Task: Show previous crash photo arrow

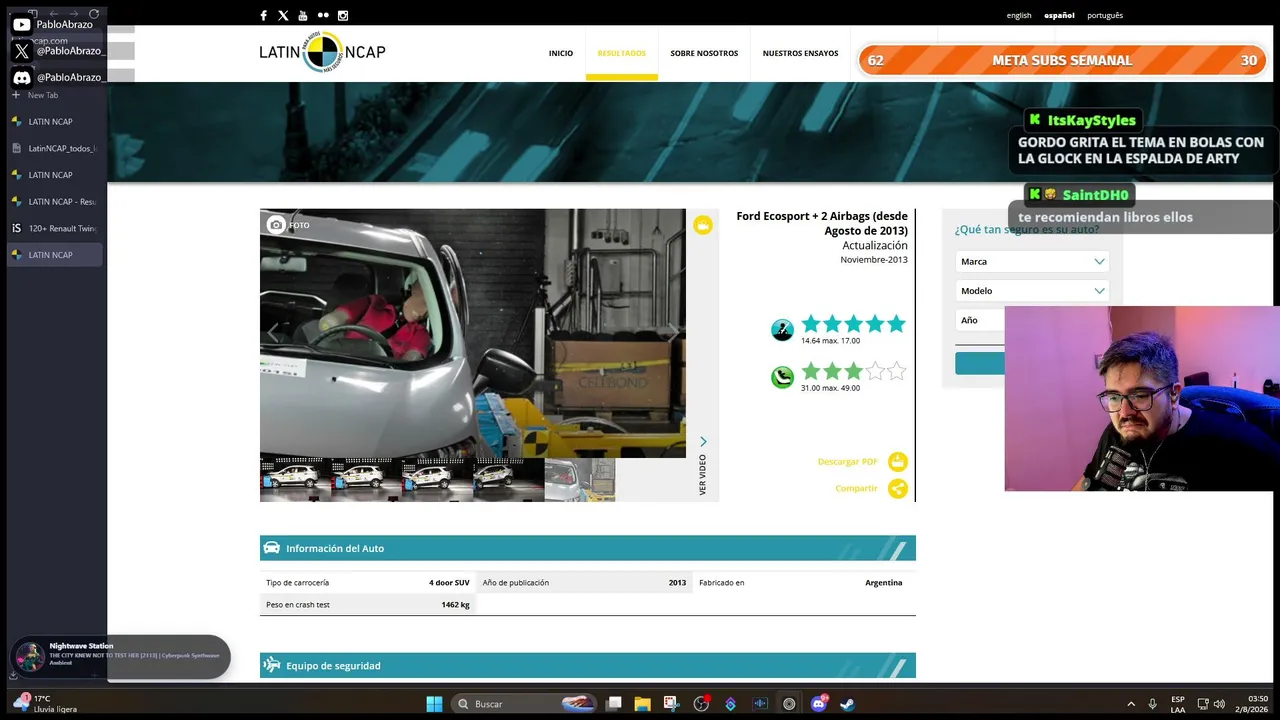Action: point(273,331)
